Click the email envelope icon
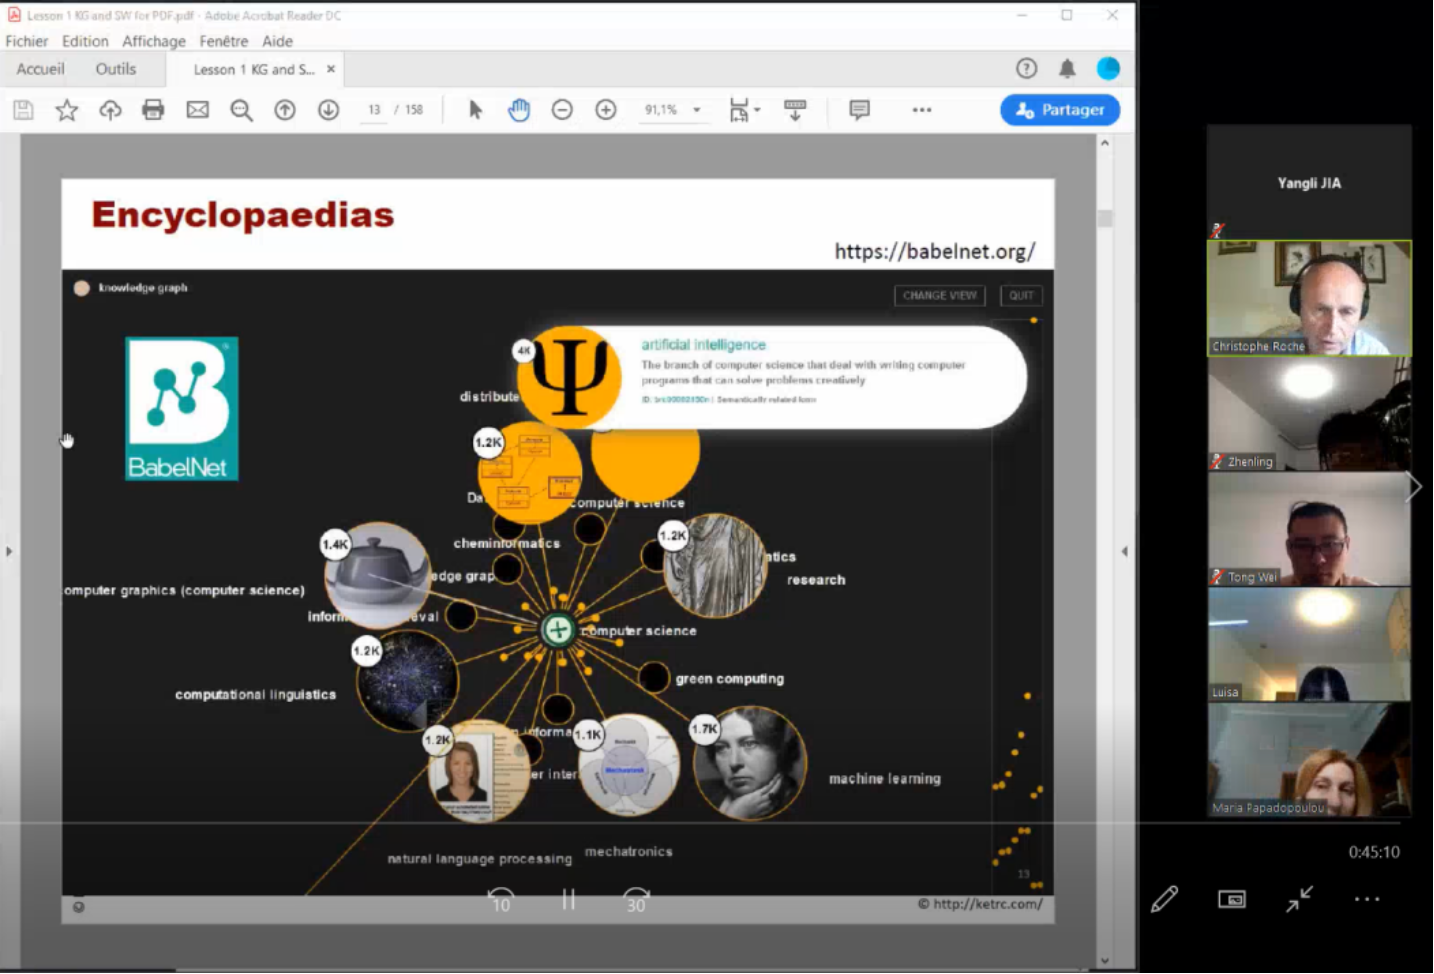This screenshot has width=1434, height=974. (197, 110)
